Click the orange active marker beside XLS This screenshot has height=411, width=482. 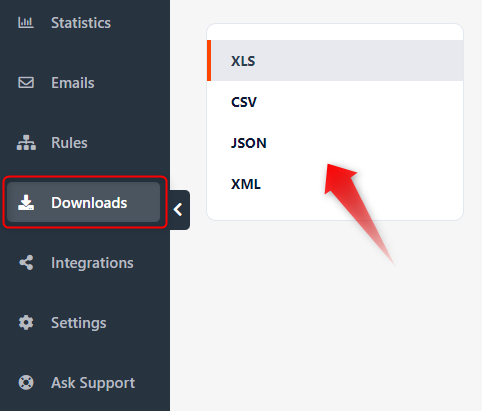coord(209,61)
